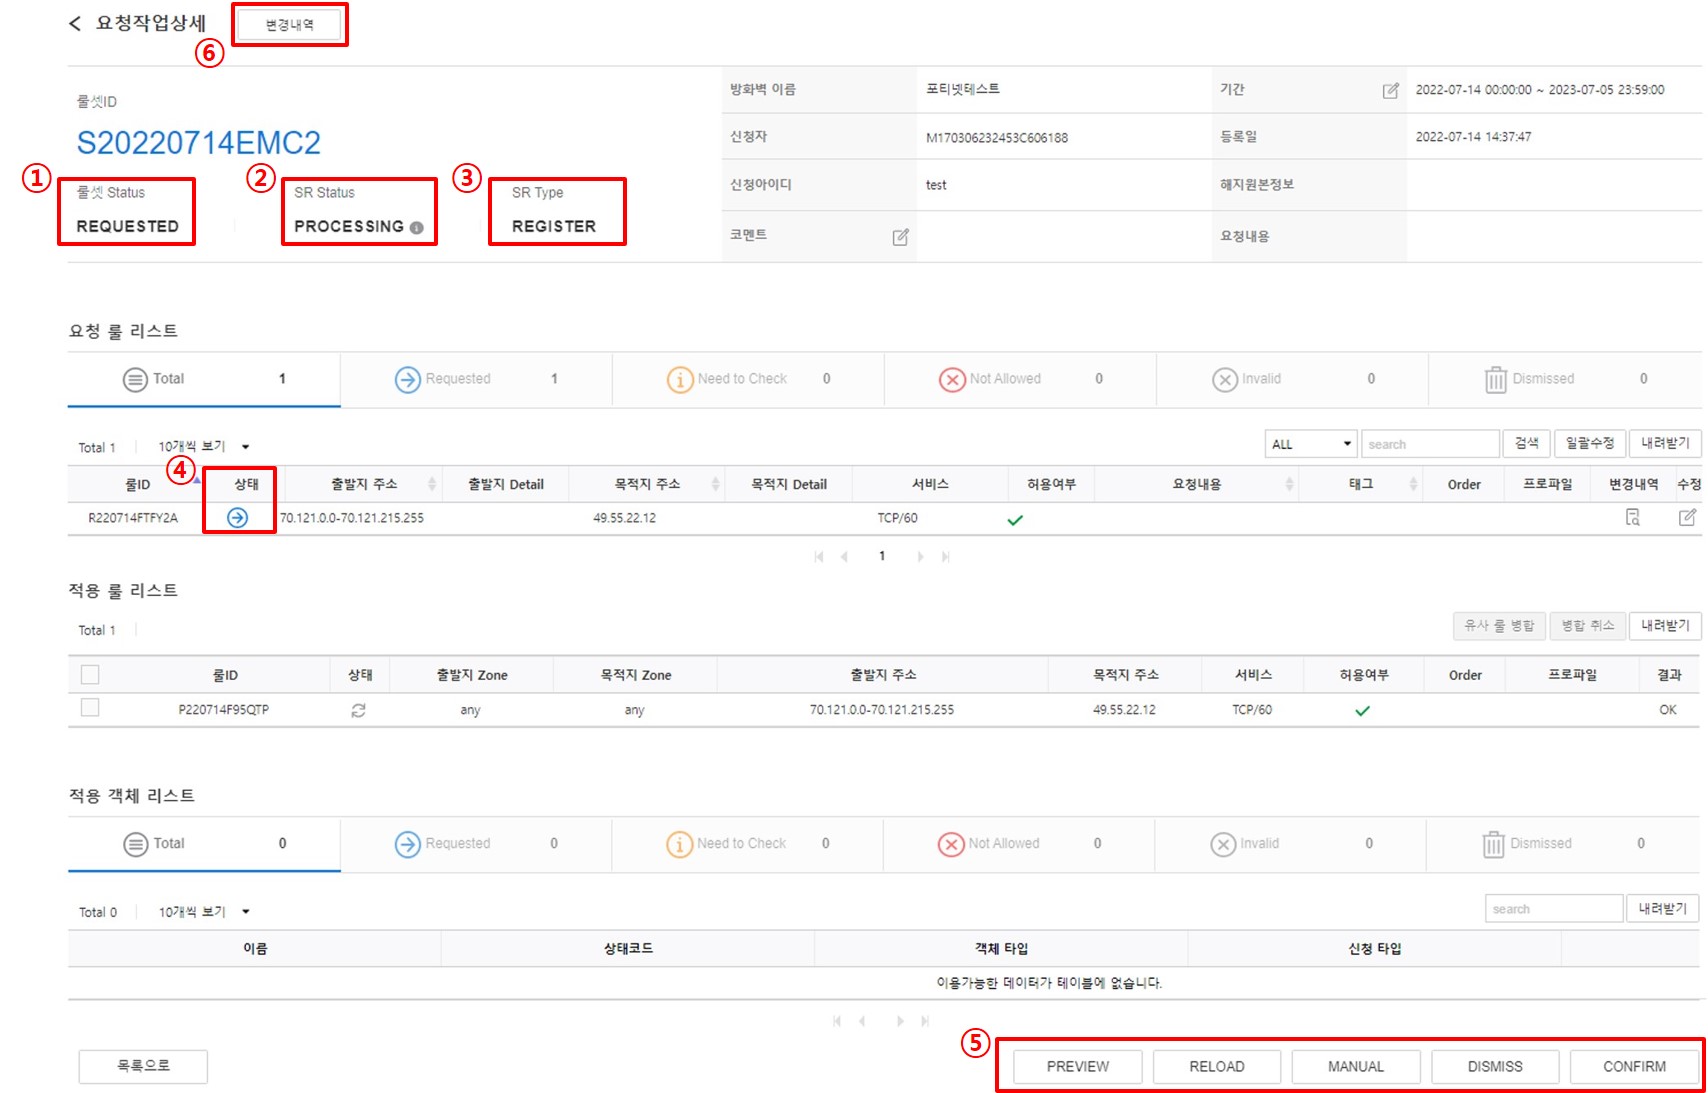Go back using the left chevron icon
The image size is (1708, 1093).
click(75, 23)
